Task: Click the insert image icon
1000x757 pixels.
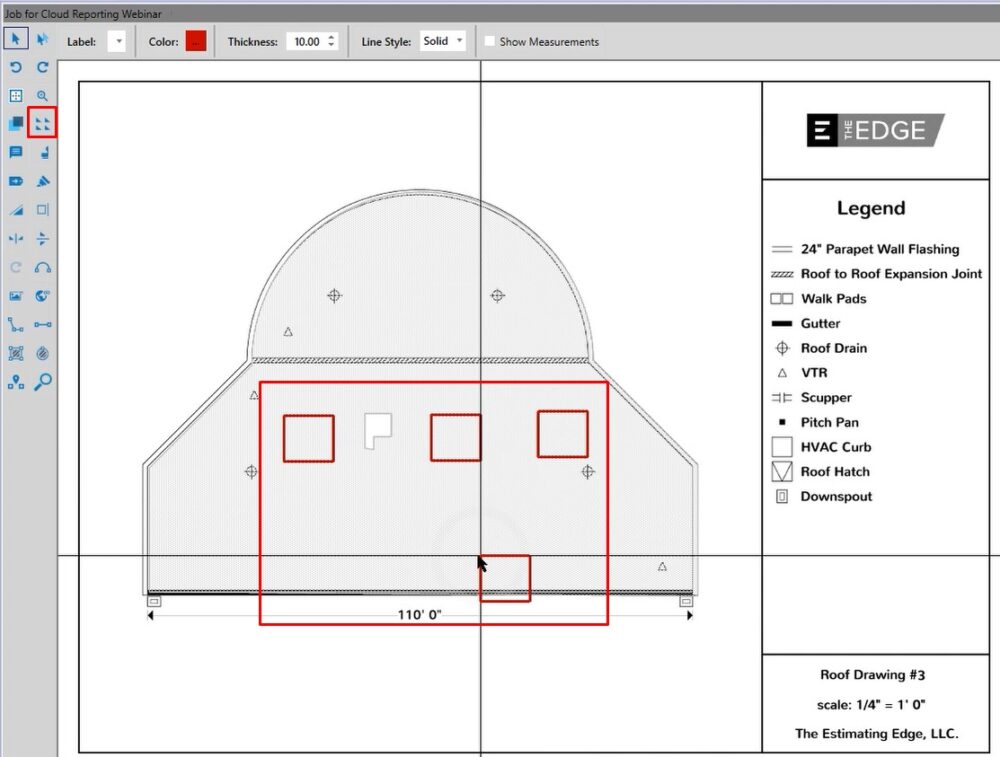Action: tap(14, 295)
